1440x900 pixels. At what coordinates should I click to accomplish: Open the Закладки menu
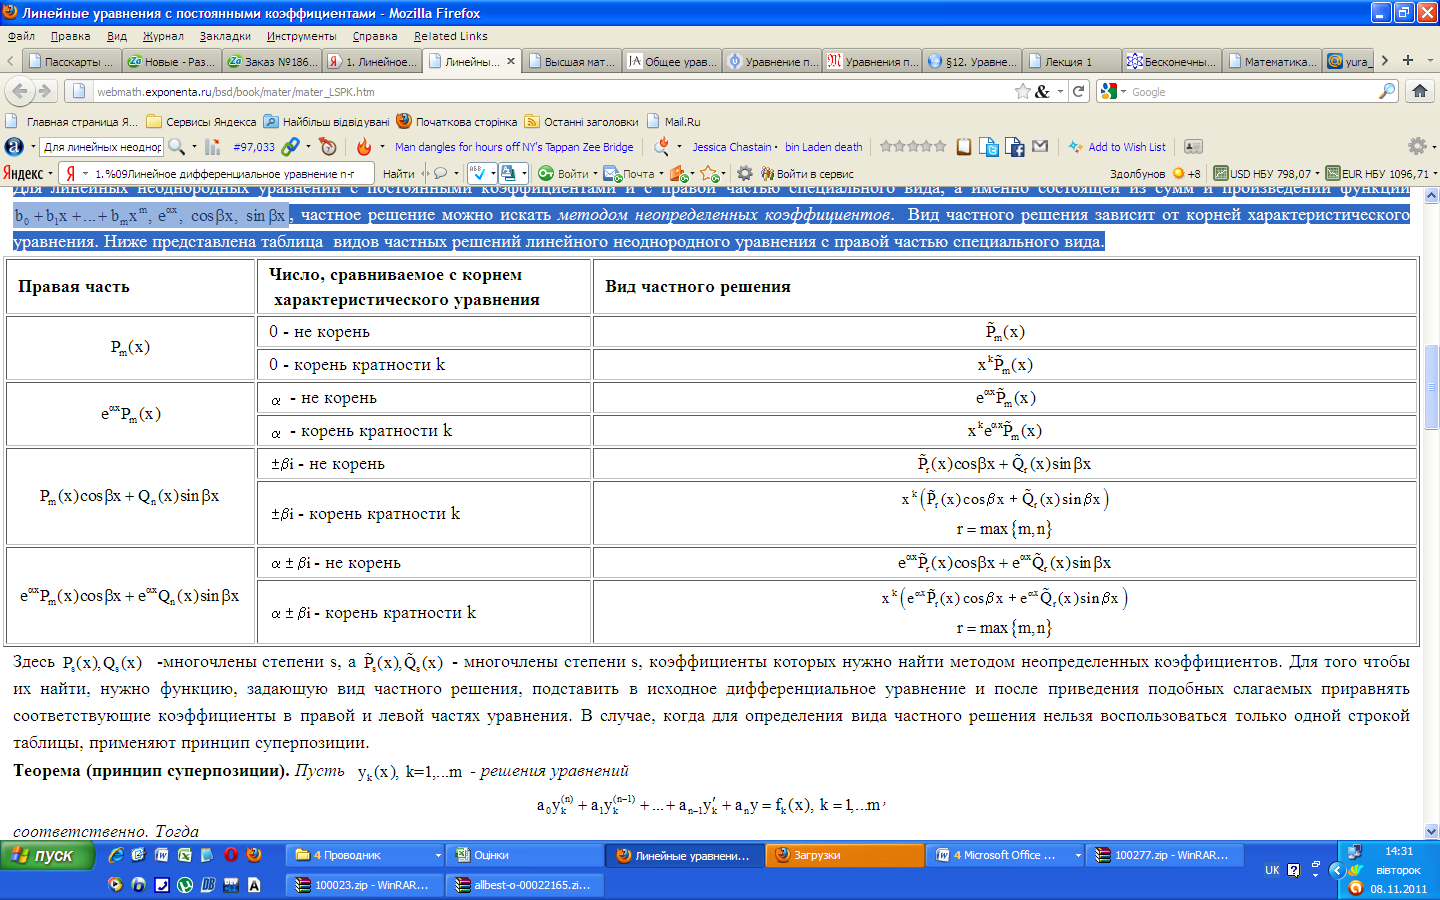click(225, 36)
